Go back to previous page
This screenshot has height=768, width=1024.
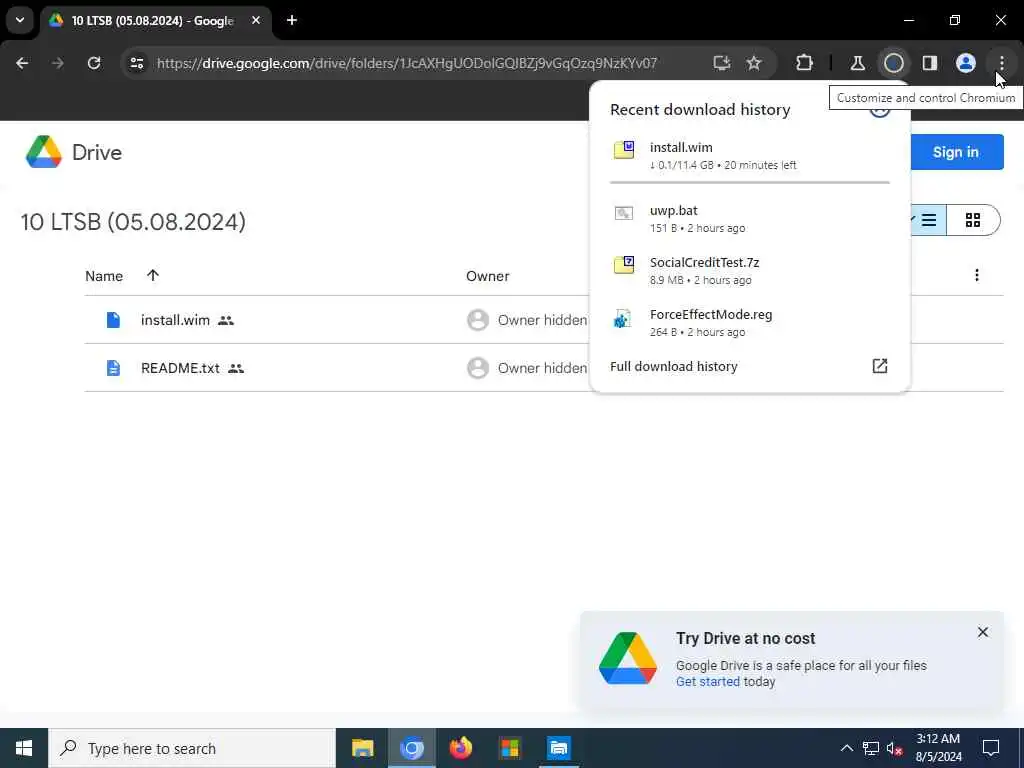(x=22, y=63)
